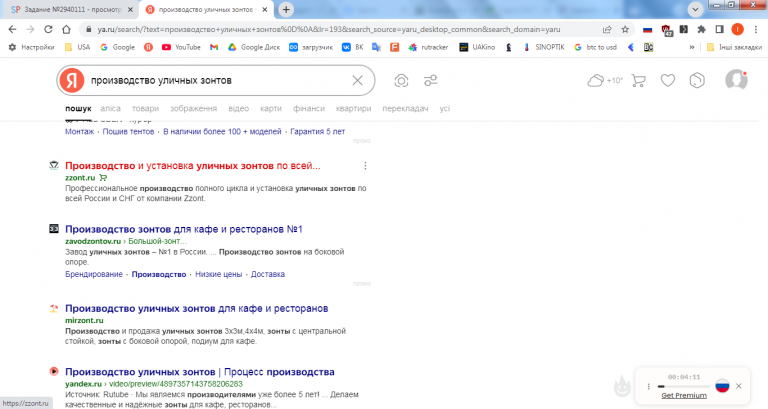Select the пошук search tab
Viewport: 768px width, 409px height.
tap(78, 108)
